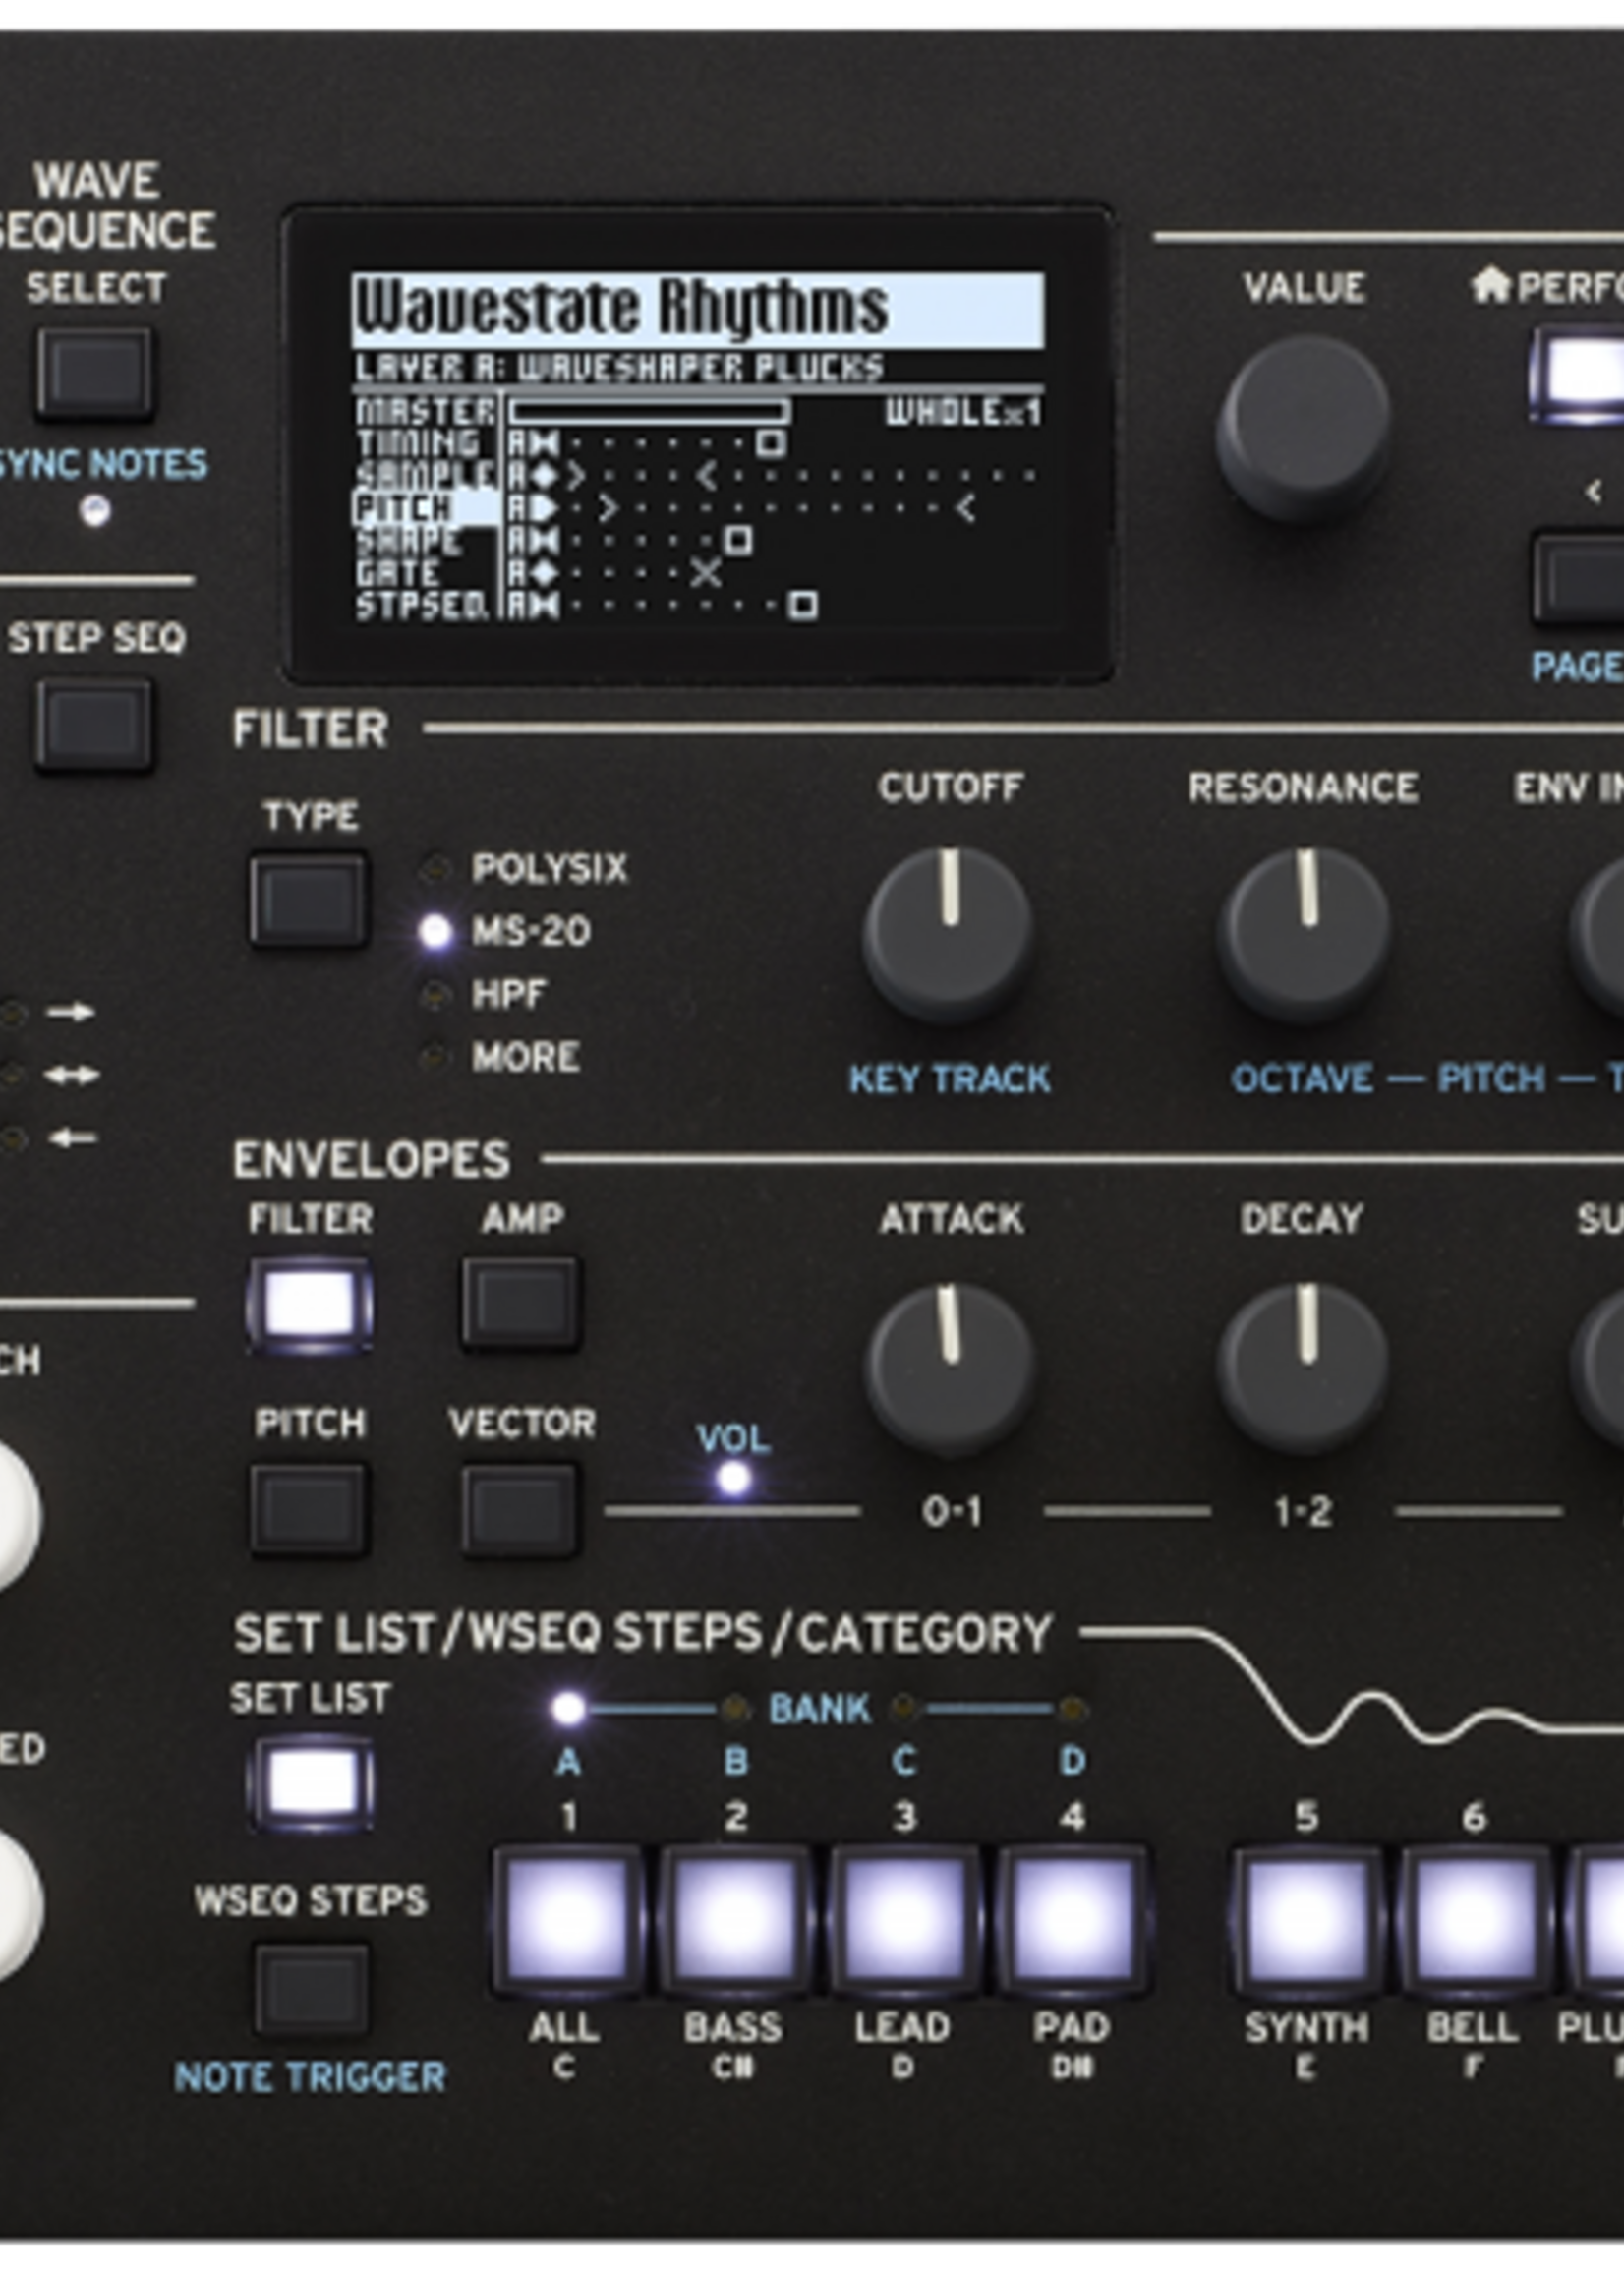The width and height of the screenshot is (1624, 2274).
Task: Select bank D LED
Action: coord(1072,1708)
